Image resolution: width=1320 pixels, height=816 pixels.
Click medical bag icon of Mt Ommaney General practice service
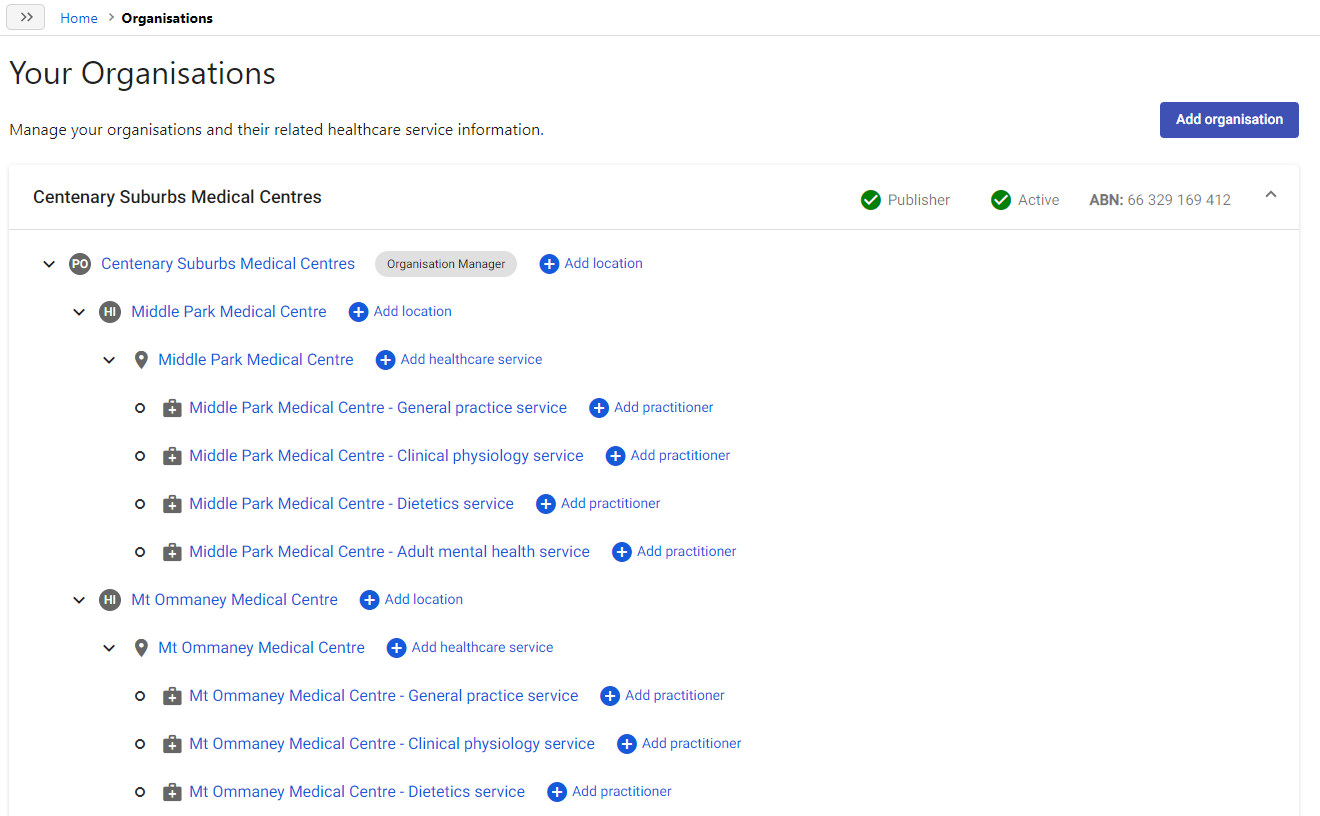(x=172, y=696)
